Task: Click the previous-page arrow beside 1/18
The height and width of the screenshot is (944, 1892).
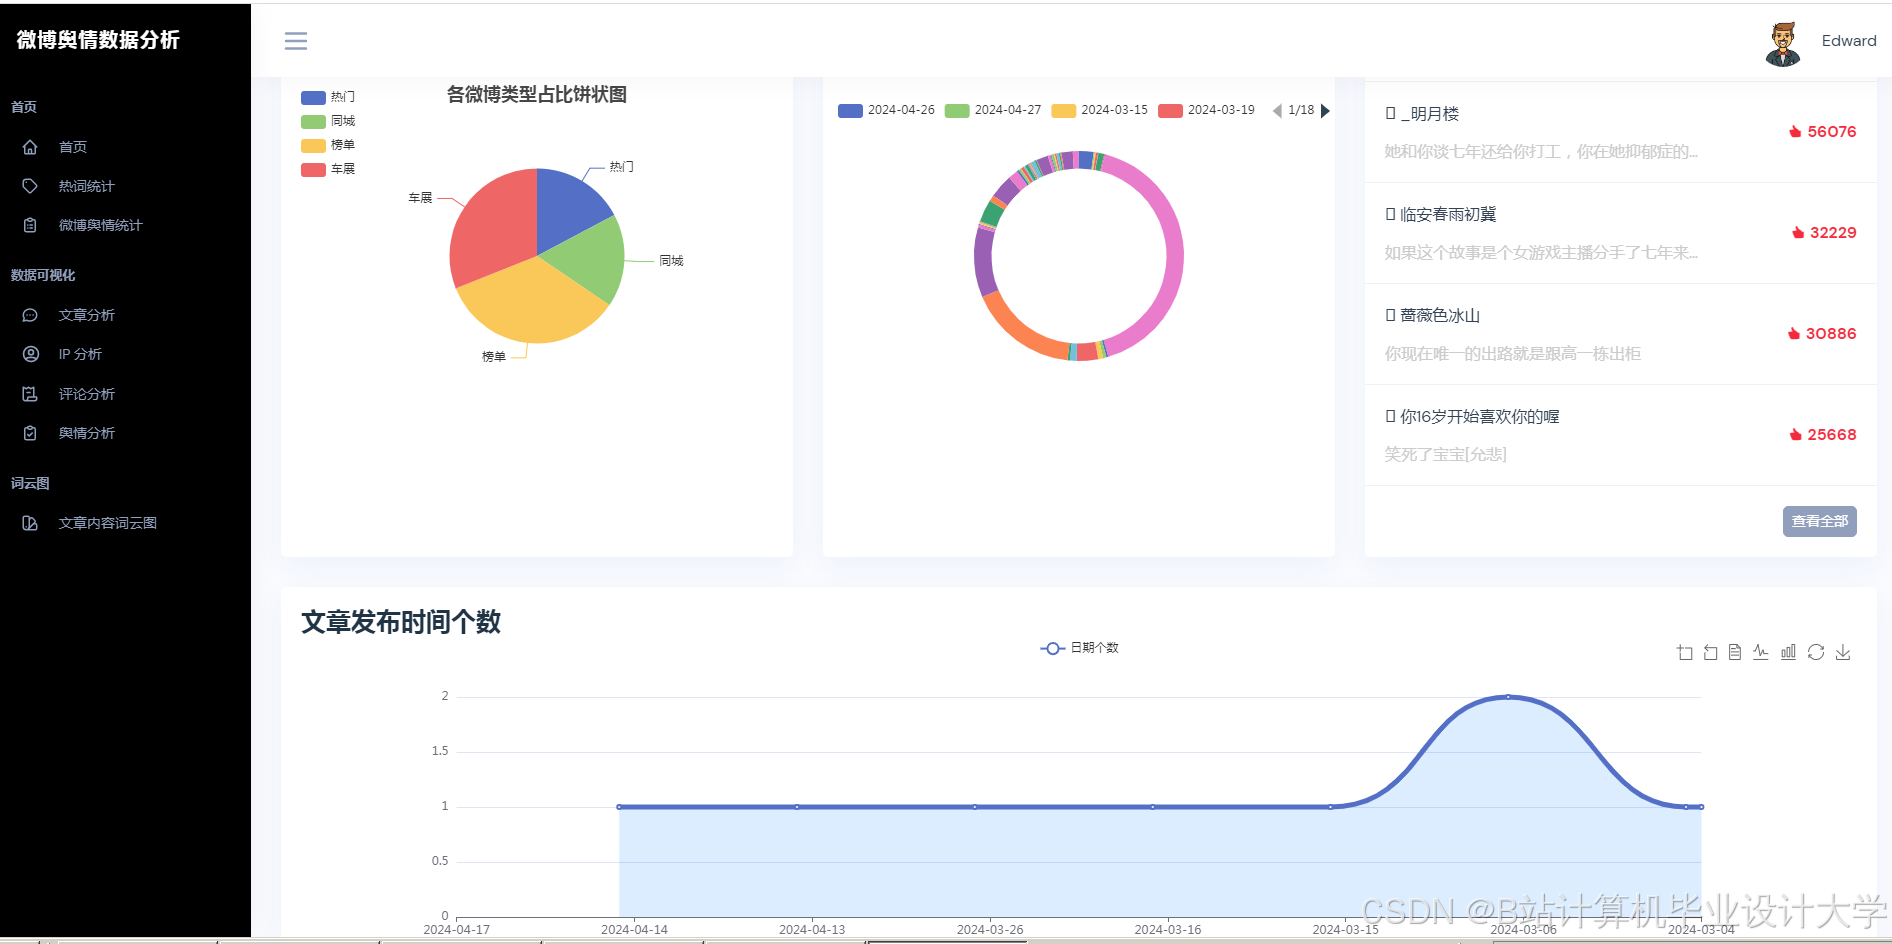Action: [x=1277, y=110]
